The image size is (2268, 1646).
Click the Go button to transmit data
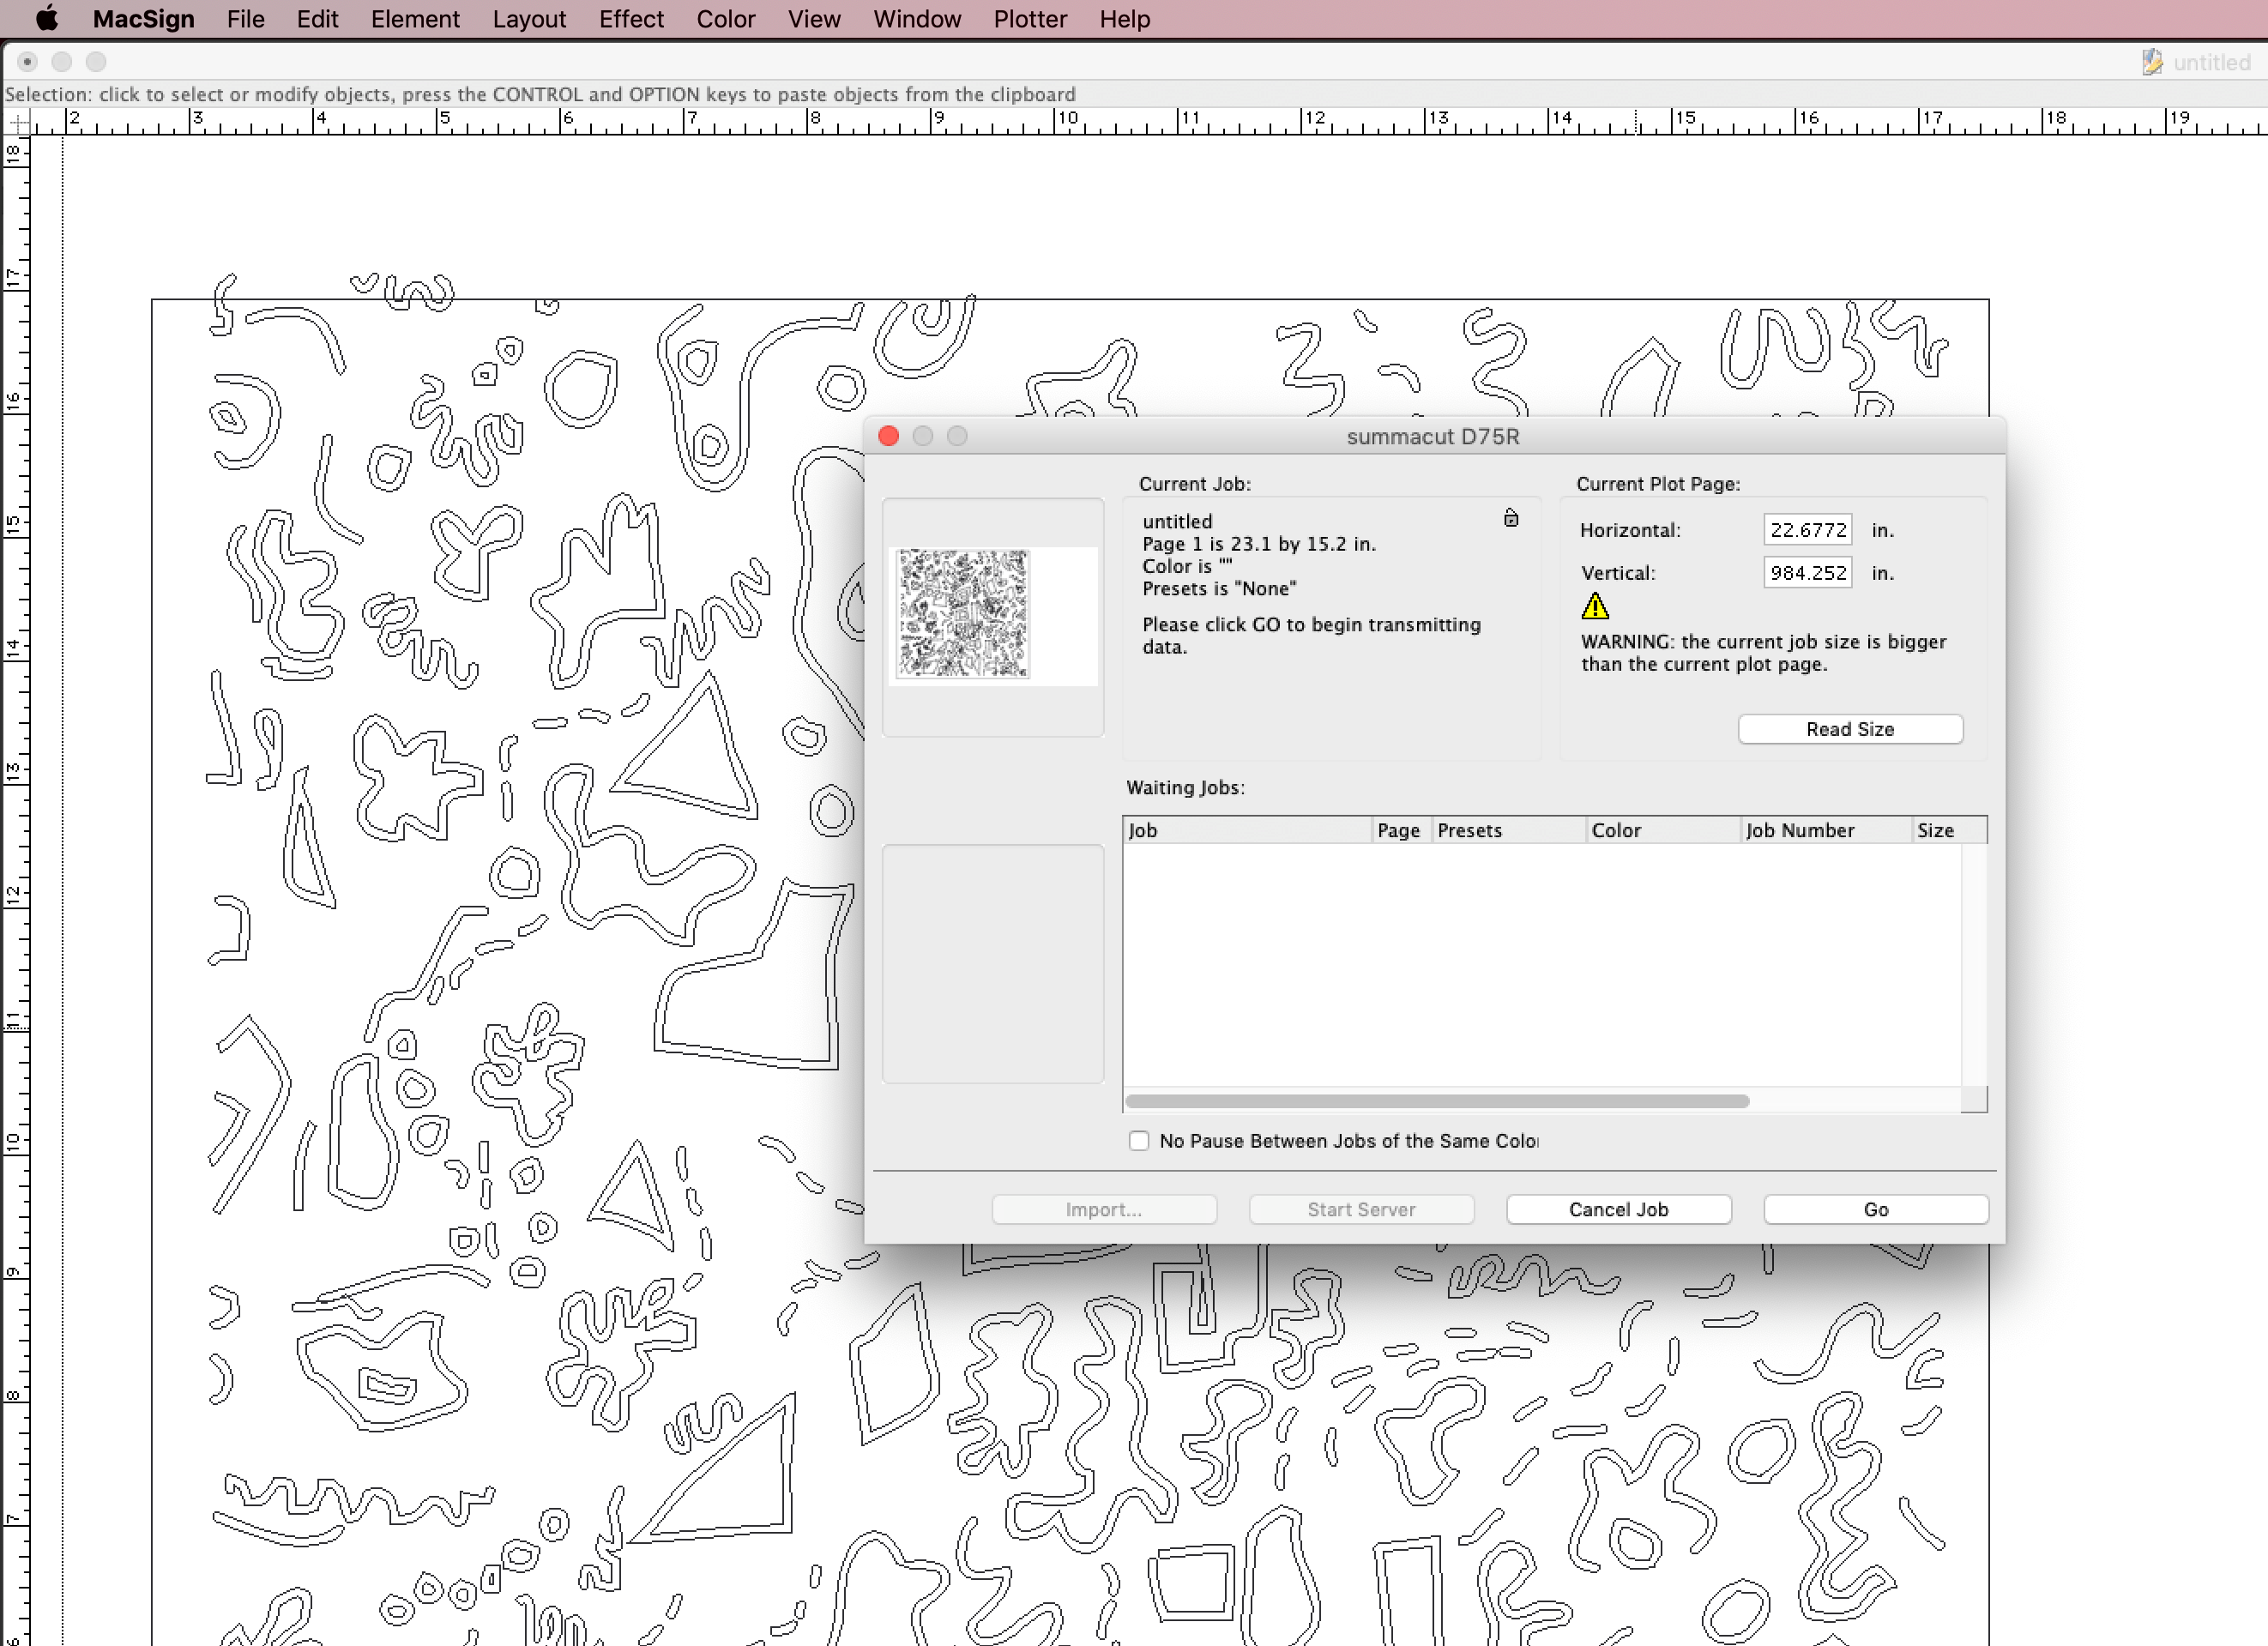[x=1875, y=1209]
